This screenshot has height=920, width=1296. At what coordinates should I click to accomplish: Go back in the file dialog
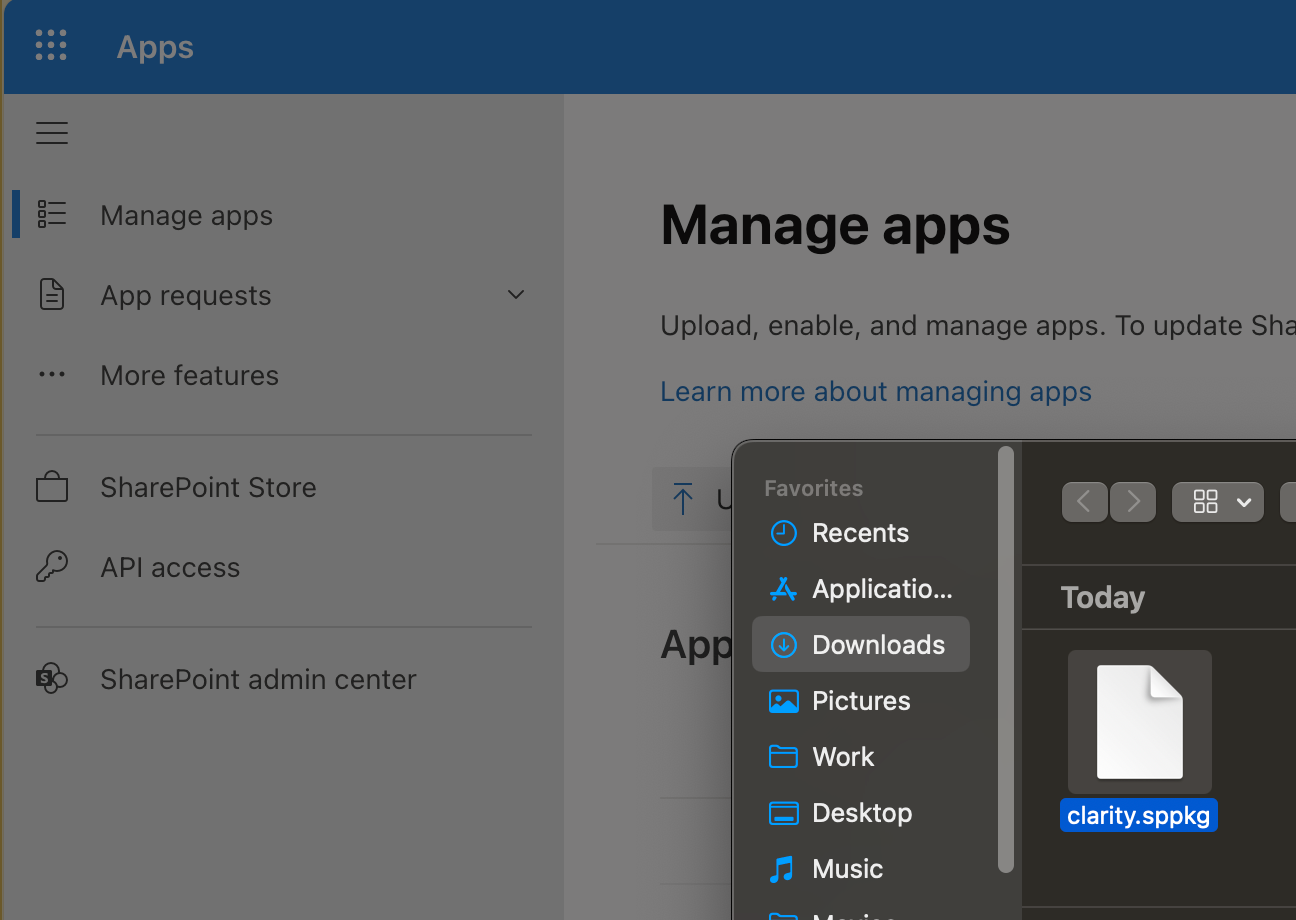coord(1085,502)
